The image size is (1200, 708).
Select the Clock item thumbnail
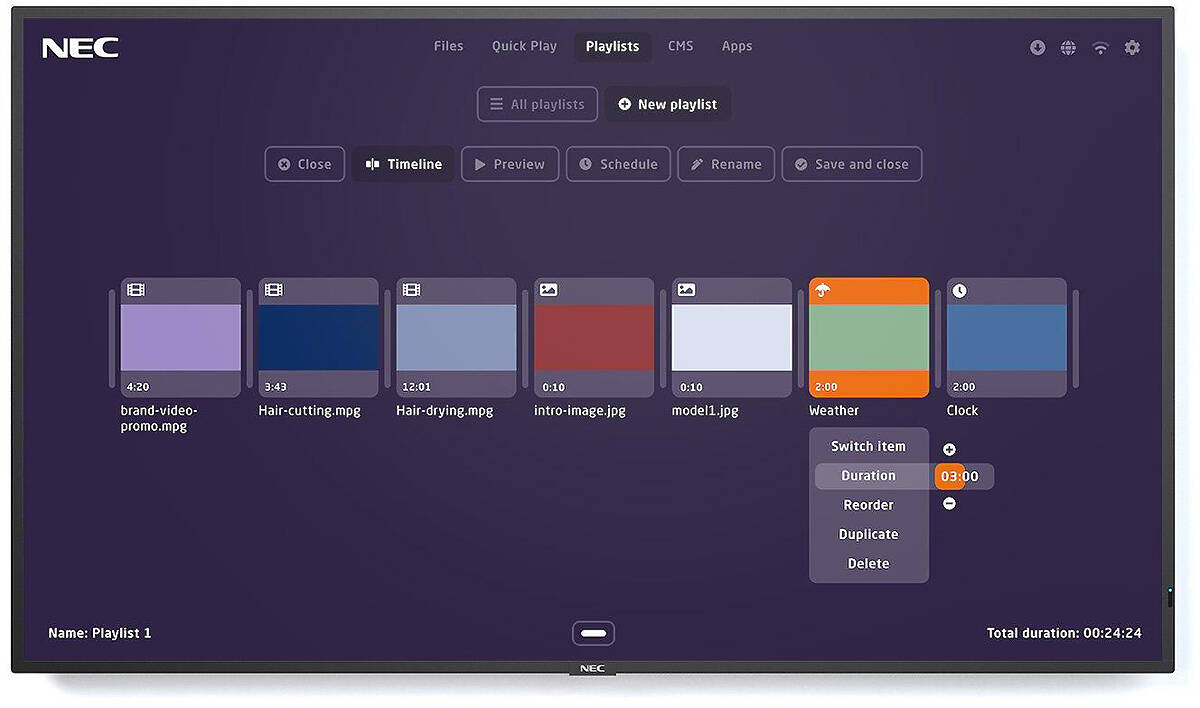(1006, 338)
